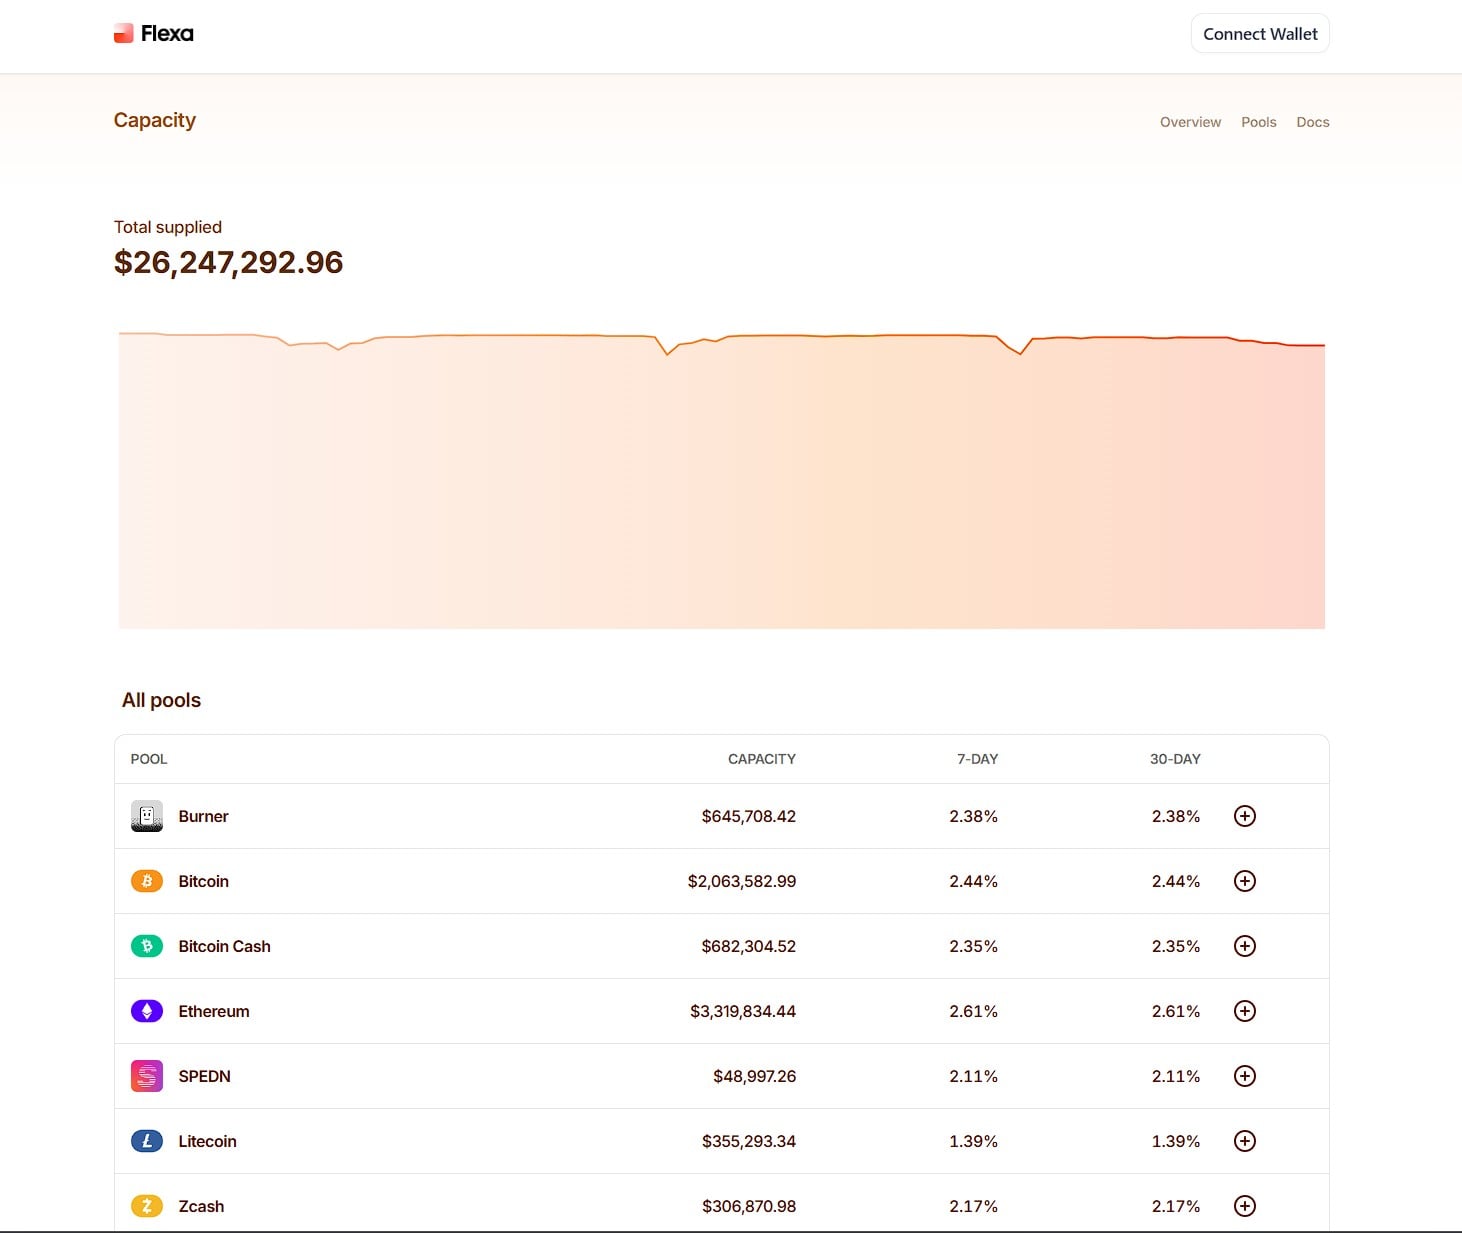The width and height of the screenshot is (1462, 1233).
Task: Click the Litecoin pool icon
Action: click(x=147, y=1141)
